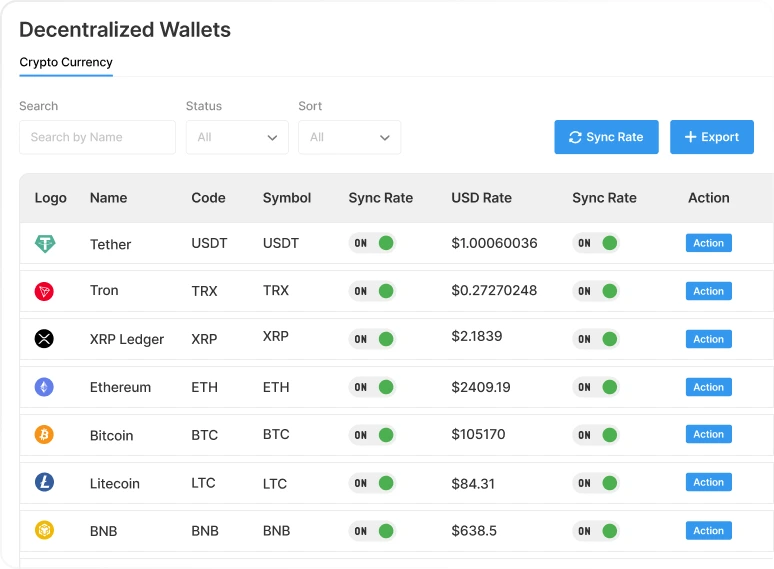Click the $0.27270248 rate value
Image resolution: width=774 pixels, height=569 pixels.
494,290
